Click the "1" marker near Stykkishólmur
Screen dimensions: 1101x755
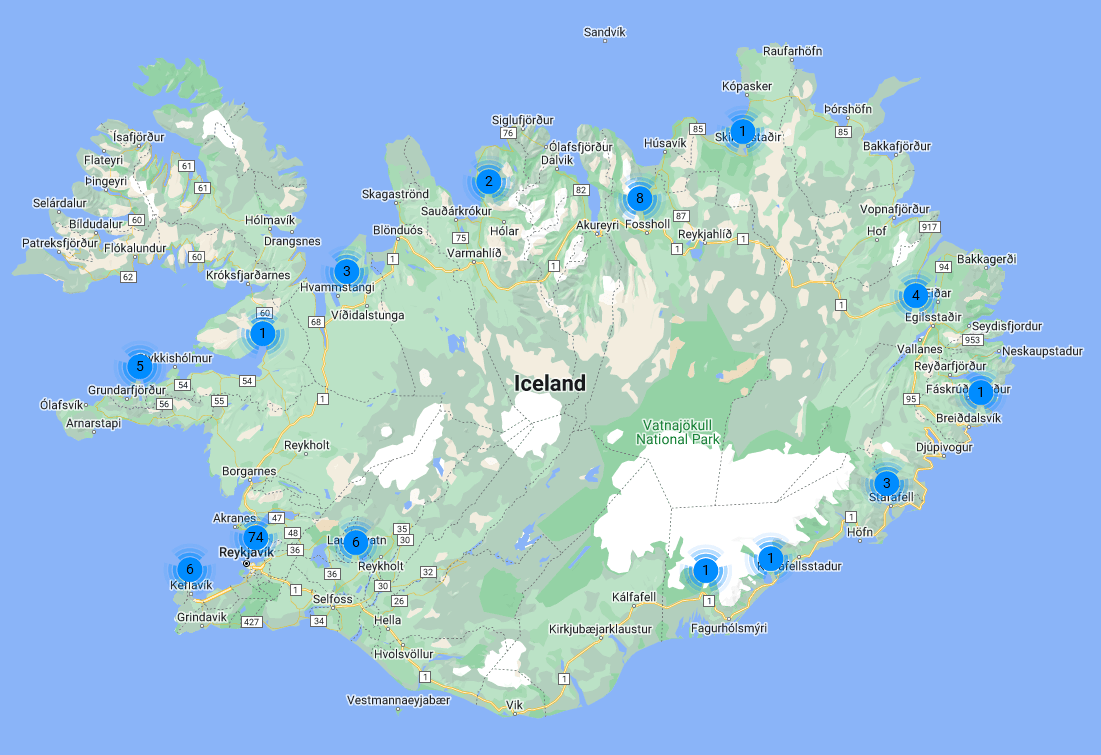point(262,333)
